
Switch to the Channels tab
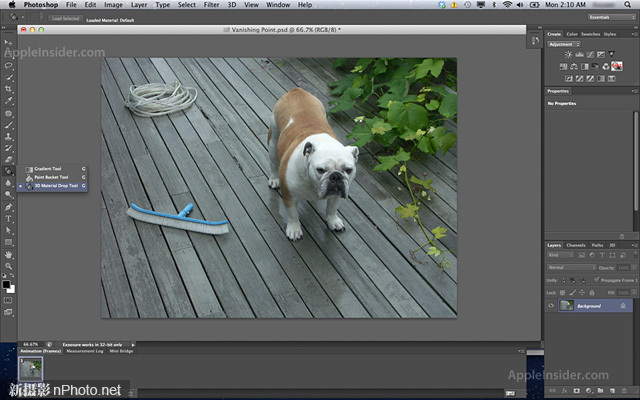point(576,245)
